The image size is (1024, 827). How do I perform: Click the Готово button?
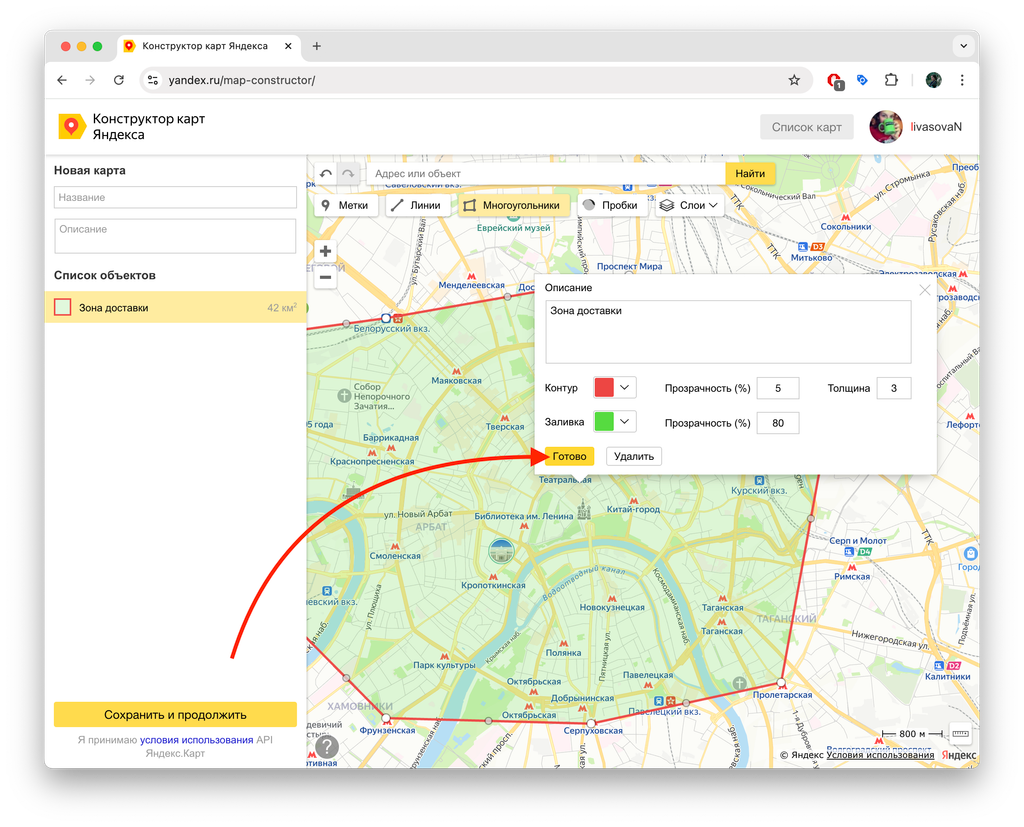click(x=569, y=457)
